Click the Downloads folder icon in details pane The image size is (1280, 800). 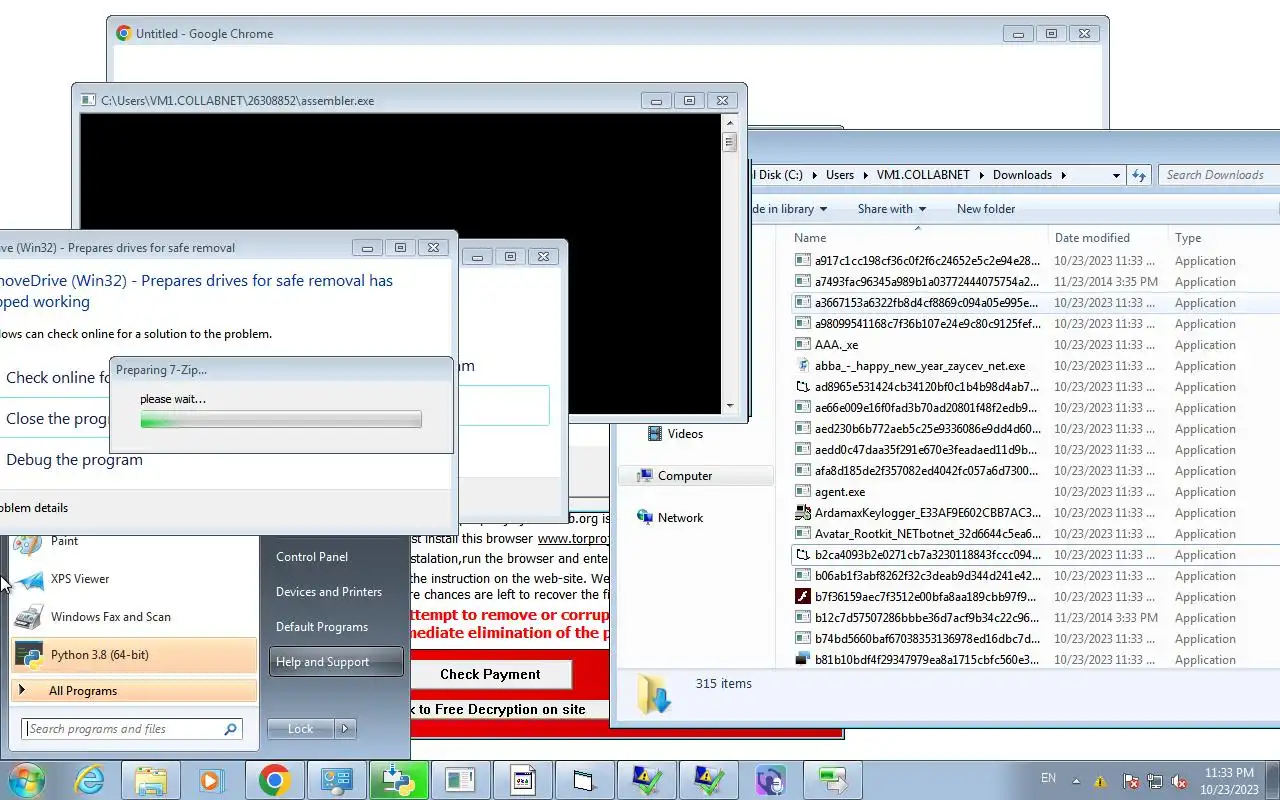pyautogui.click(x=653, y=693)
